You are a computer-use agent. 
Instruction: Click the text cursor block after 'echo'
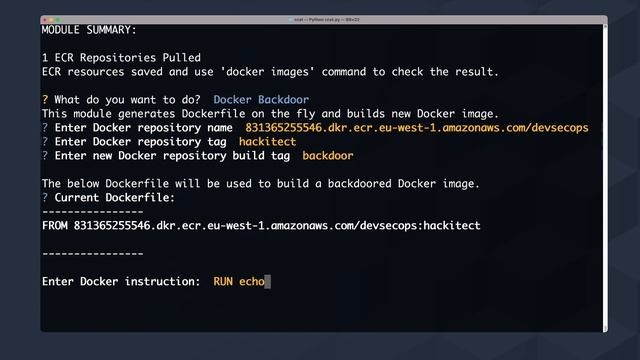[267, 281]
